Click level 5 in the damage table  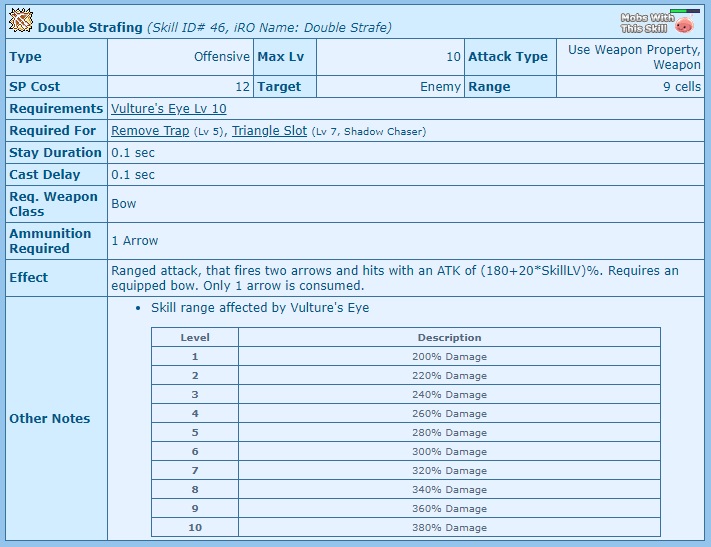click(195, 433)
